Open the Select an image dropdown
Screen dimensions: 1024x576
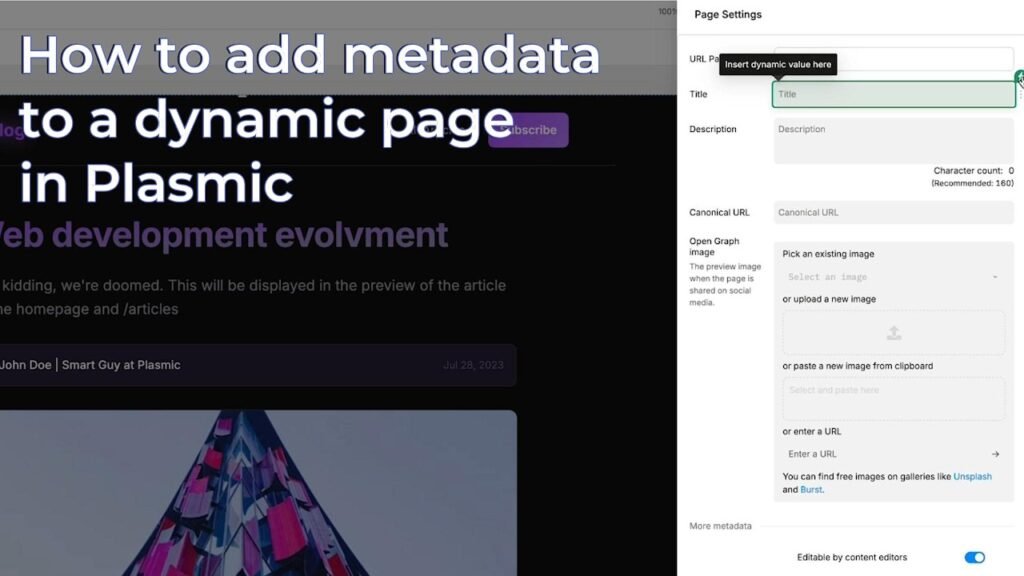pos(893,277)
